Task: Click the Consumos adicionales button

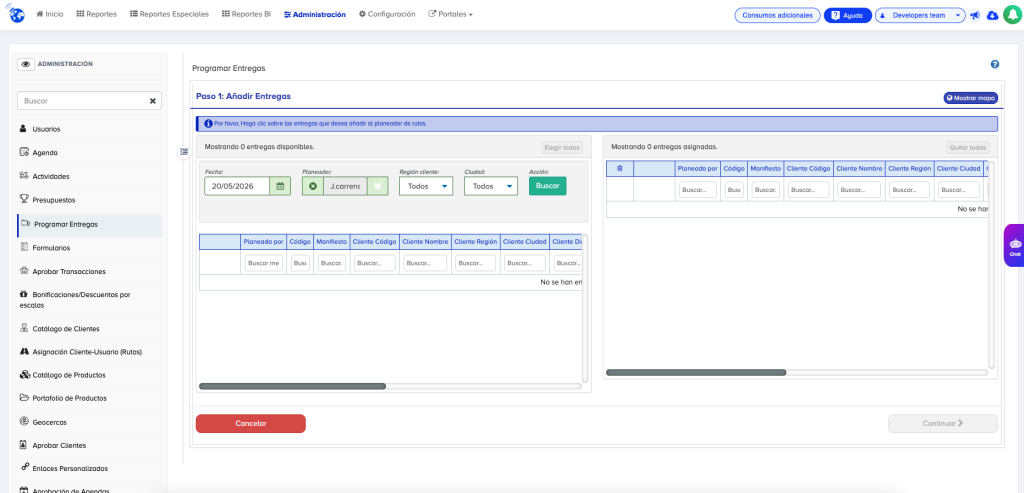Action: pos(777,15)
